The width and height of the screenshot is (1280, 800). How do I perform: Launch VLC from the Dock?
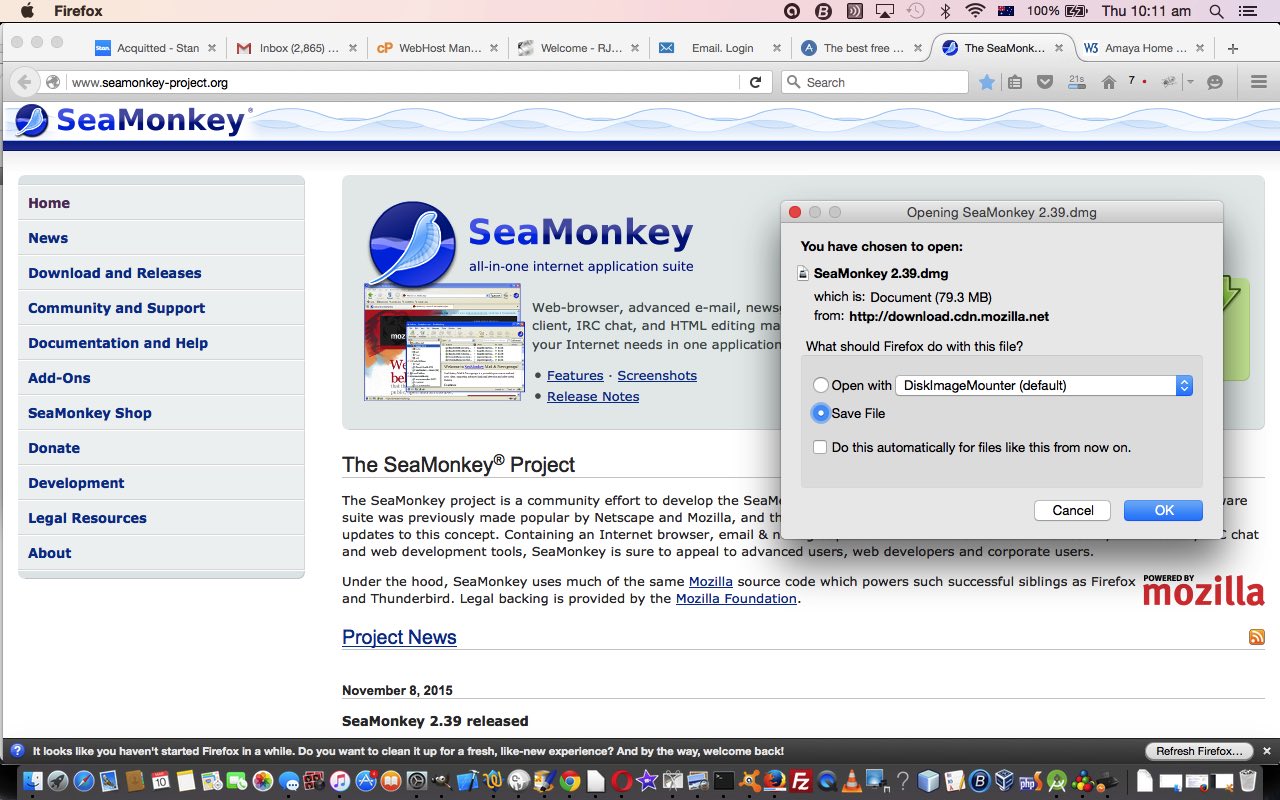tap(852, 781)
